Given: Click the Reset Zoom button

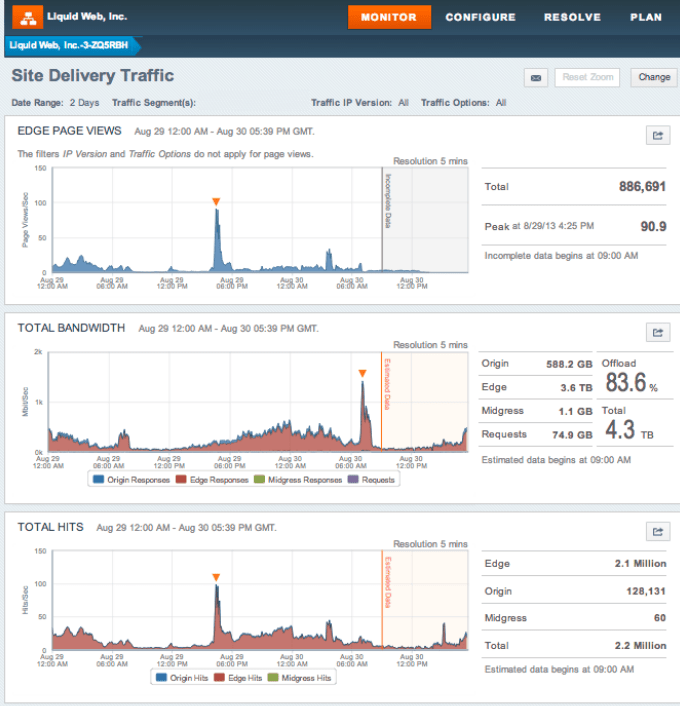Looking at the screenshot, I should coord(587,77).
